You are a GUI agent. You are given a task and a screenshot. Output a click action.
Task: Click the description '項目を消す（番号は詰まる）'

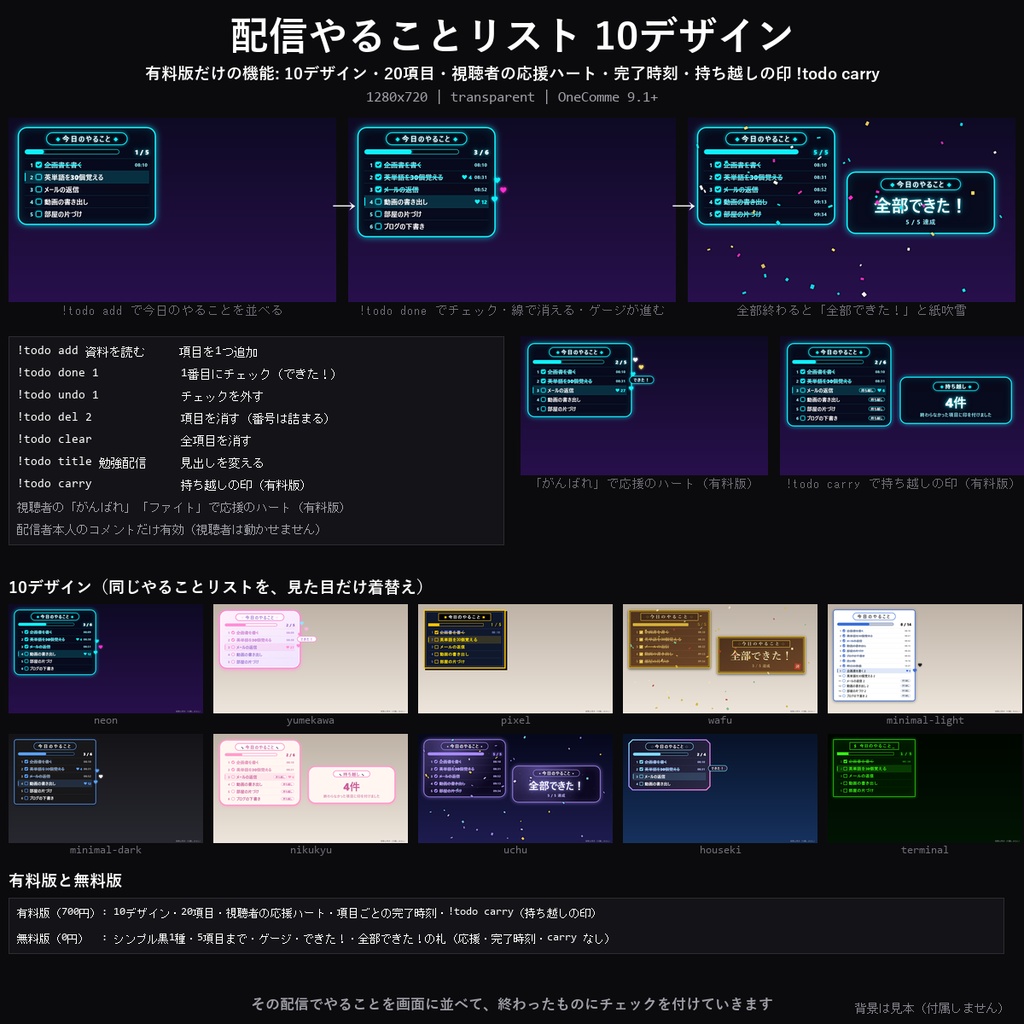point(255,419)
